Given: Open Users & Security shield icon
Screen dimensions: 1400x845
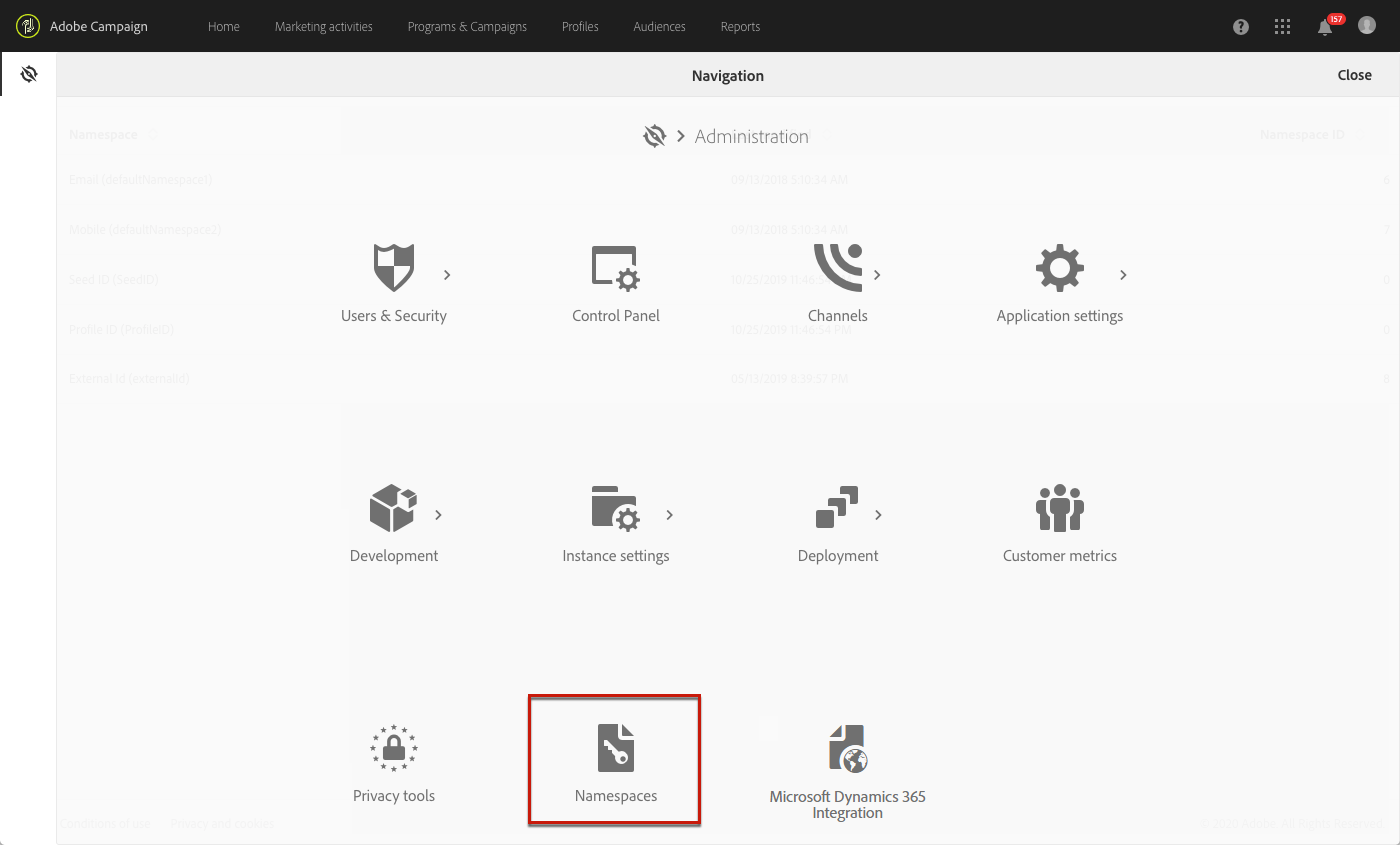Looking at the screenshot, I should [394, 268].
